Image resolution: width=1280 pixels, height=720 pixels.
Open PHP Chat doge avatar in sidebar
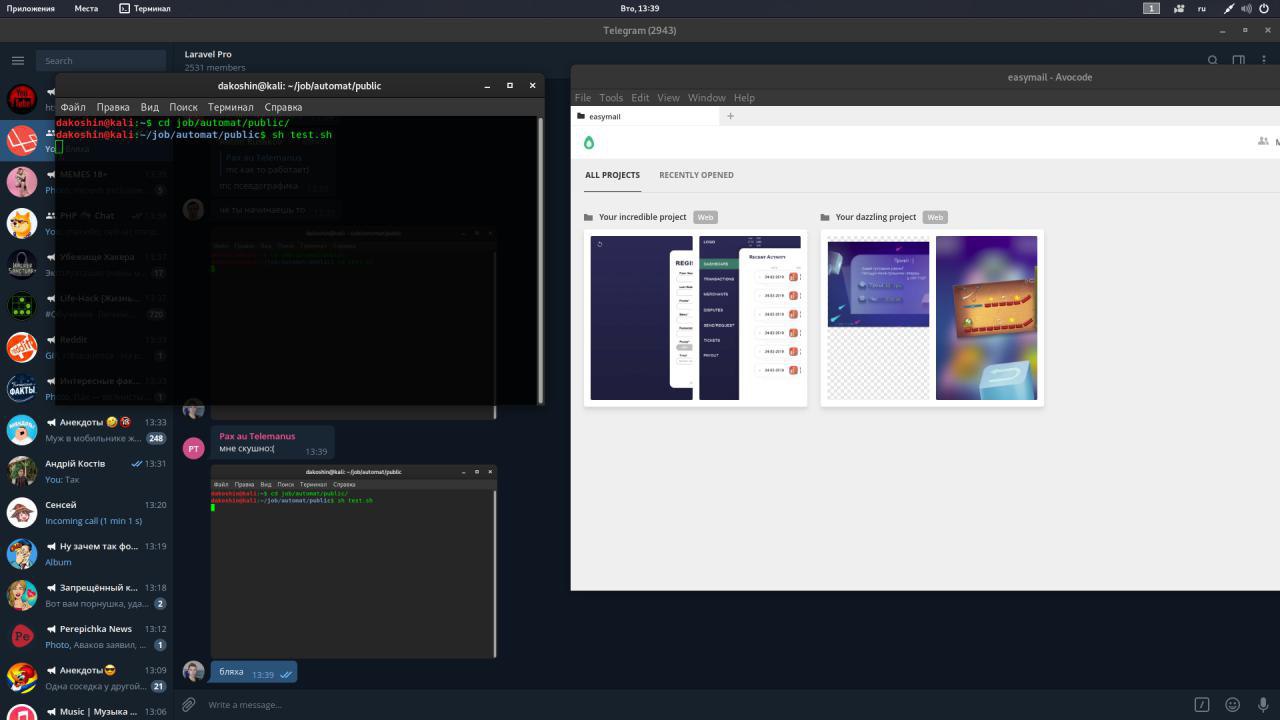click(x=22, y=223)
